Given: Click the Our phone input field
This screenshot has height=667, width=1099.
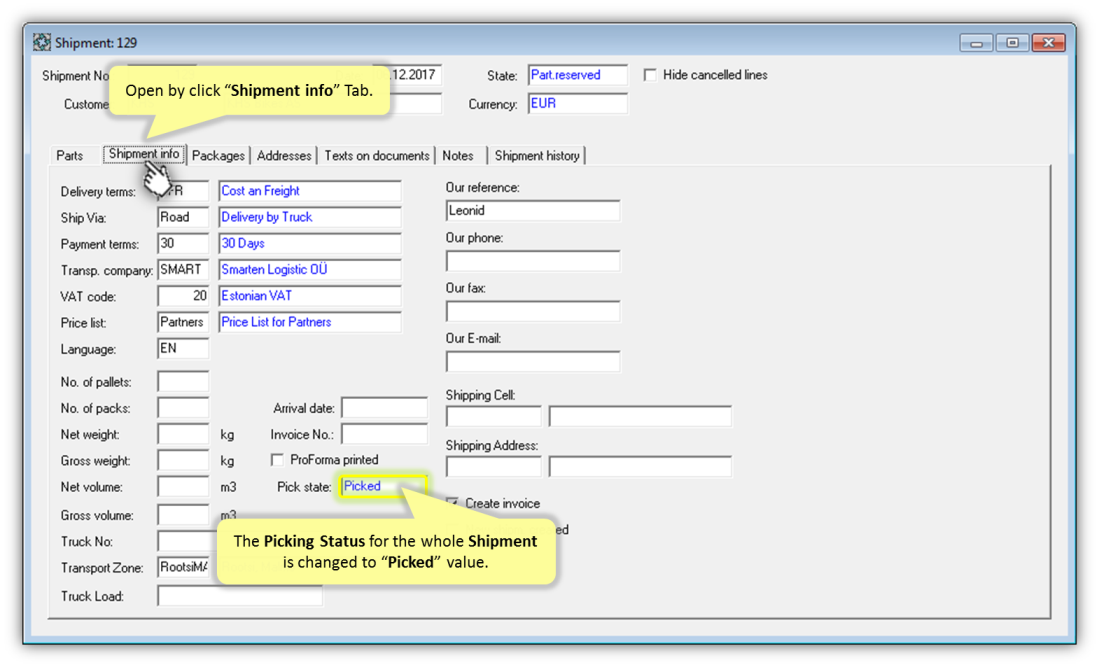Looking at the screenshot, I should (x=533, y=261).
